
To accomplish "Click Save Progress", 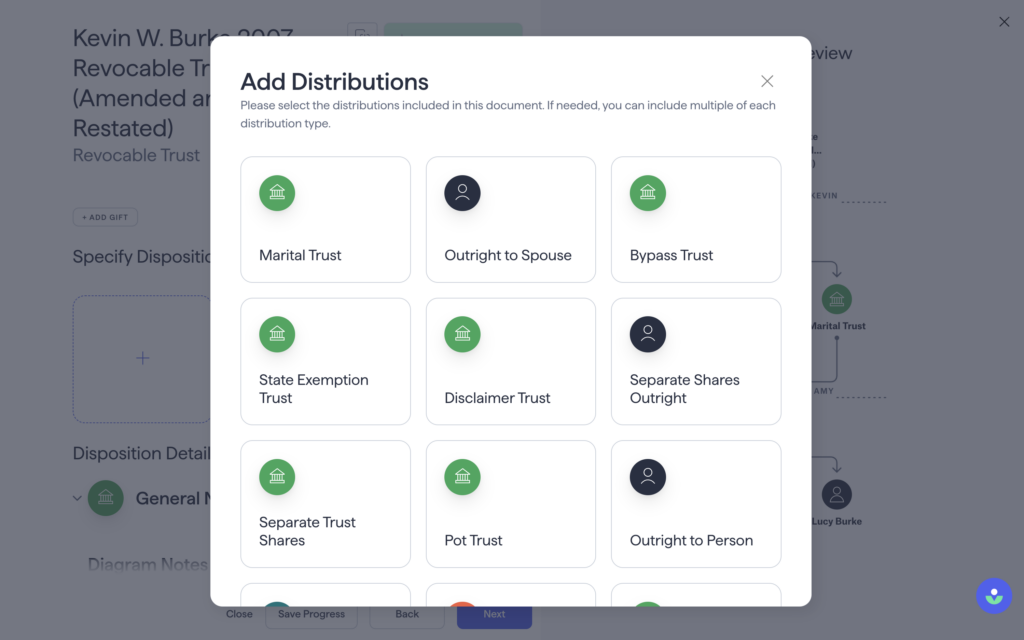I will click(x=312, y=615).
